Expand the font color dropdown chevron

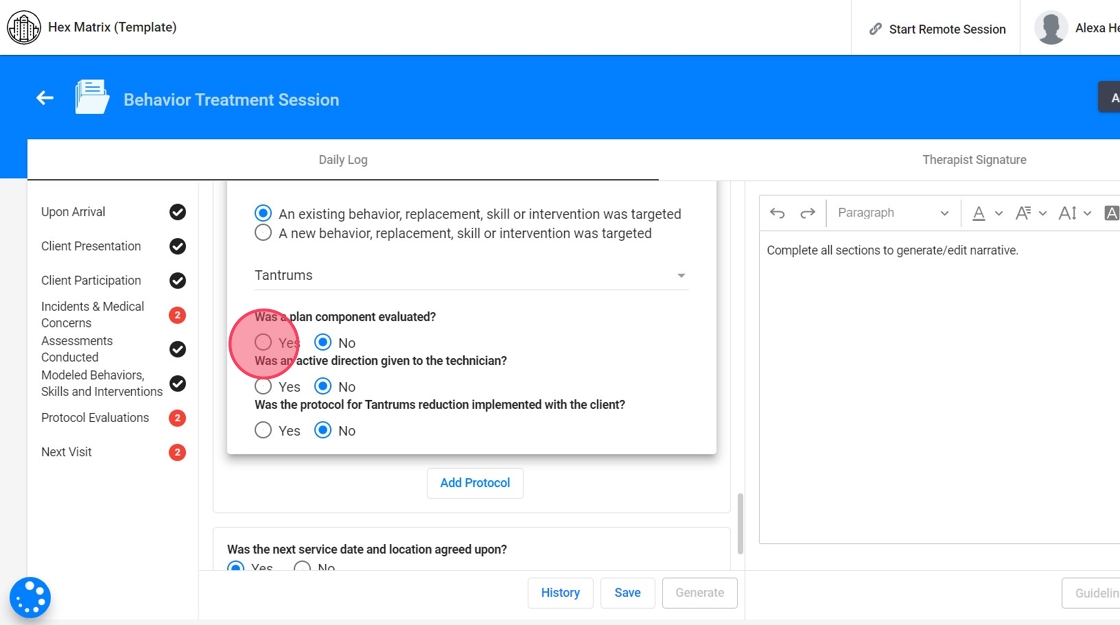[999, 214]
